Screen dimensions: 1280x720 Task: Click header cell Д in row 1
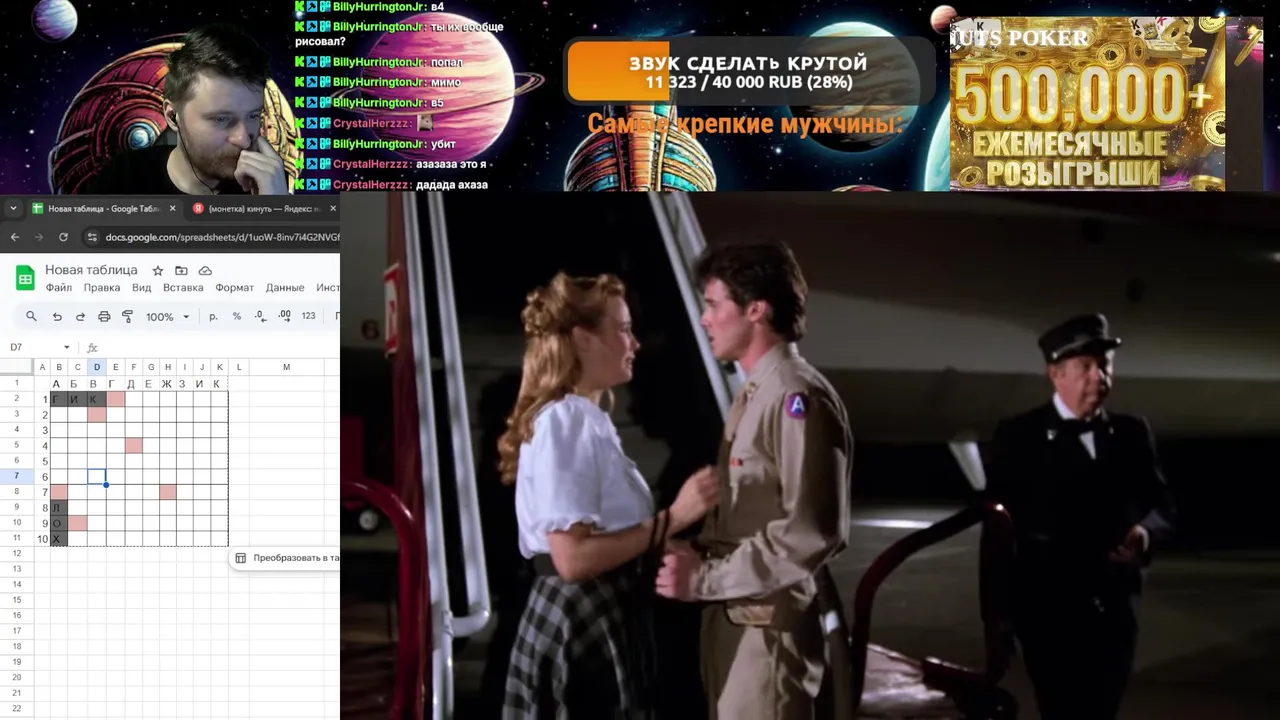pyautogui.click(x=131, y=383)
